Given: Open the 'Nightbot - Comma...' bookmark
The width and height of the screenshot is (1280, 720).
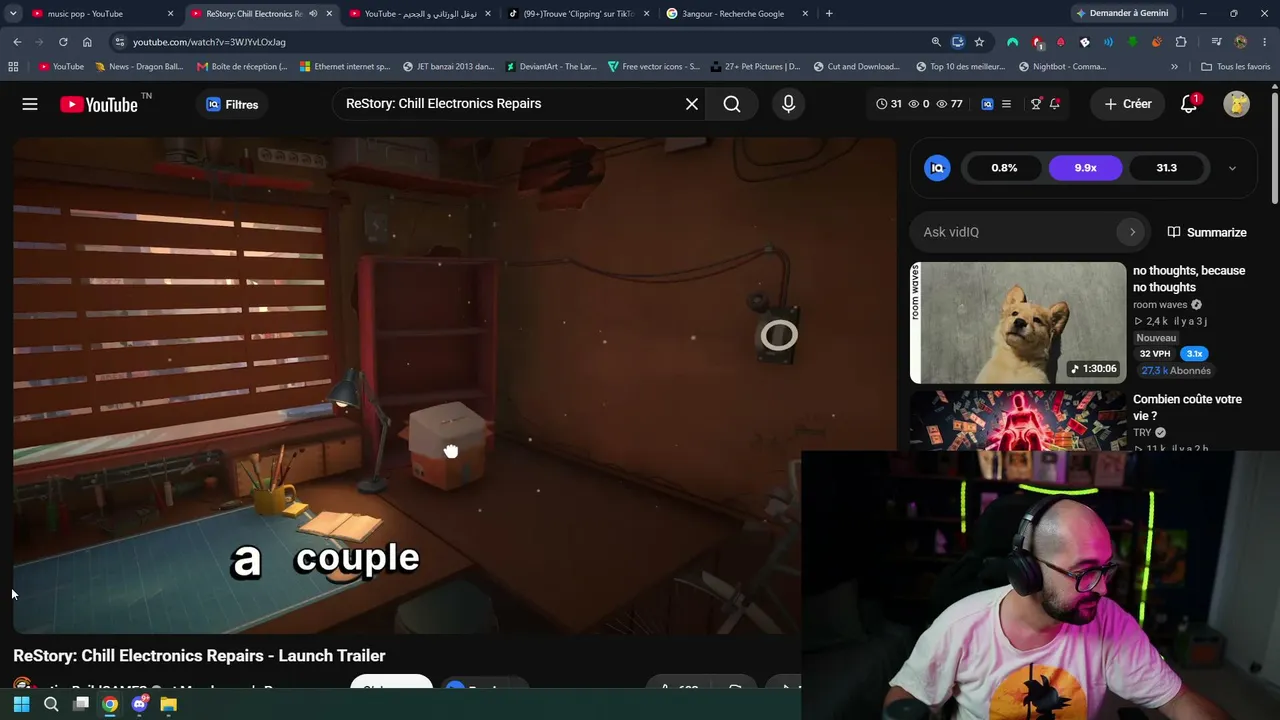Looking at the screenshot, I should click(1062, 67).
